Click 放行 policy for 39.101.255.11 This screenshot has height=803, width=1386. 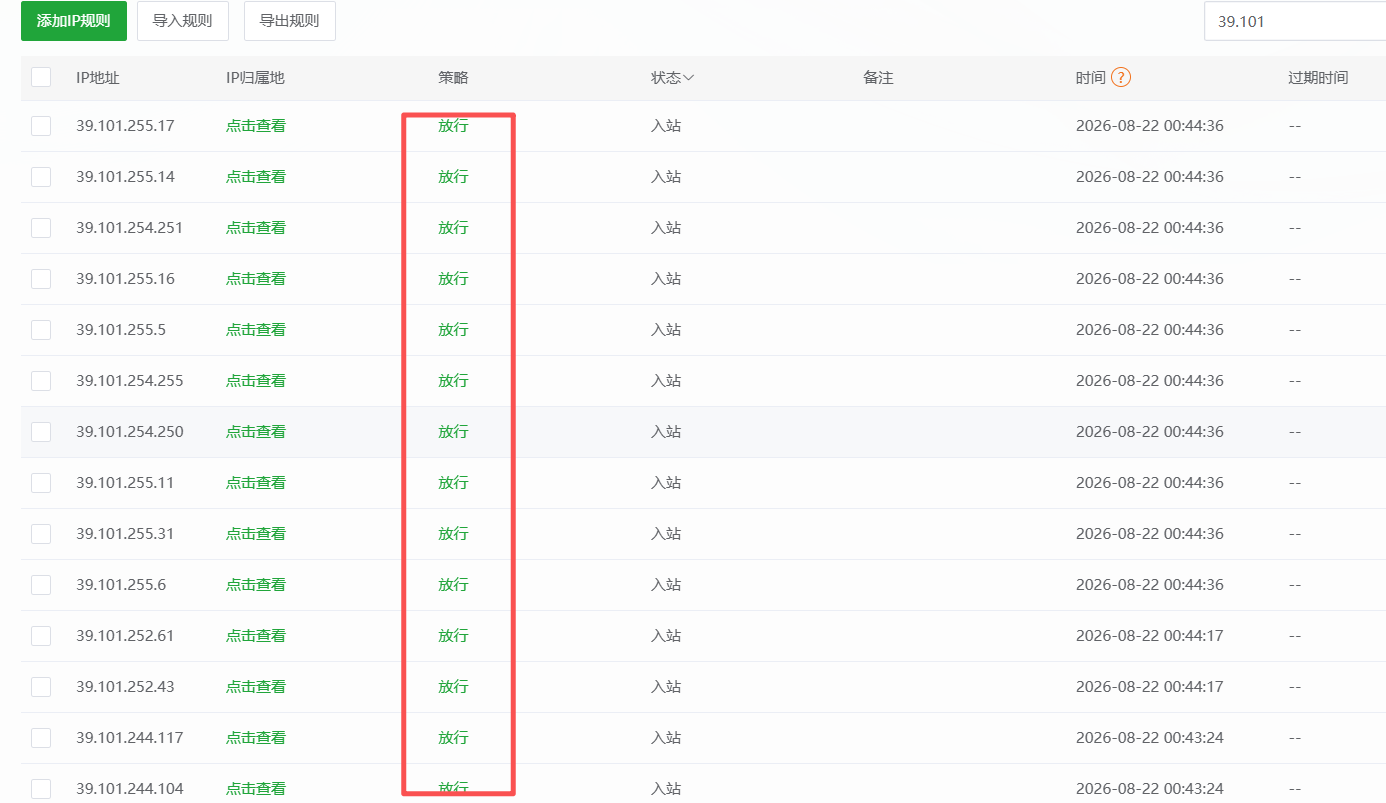tap(453, 483)
